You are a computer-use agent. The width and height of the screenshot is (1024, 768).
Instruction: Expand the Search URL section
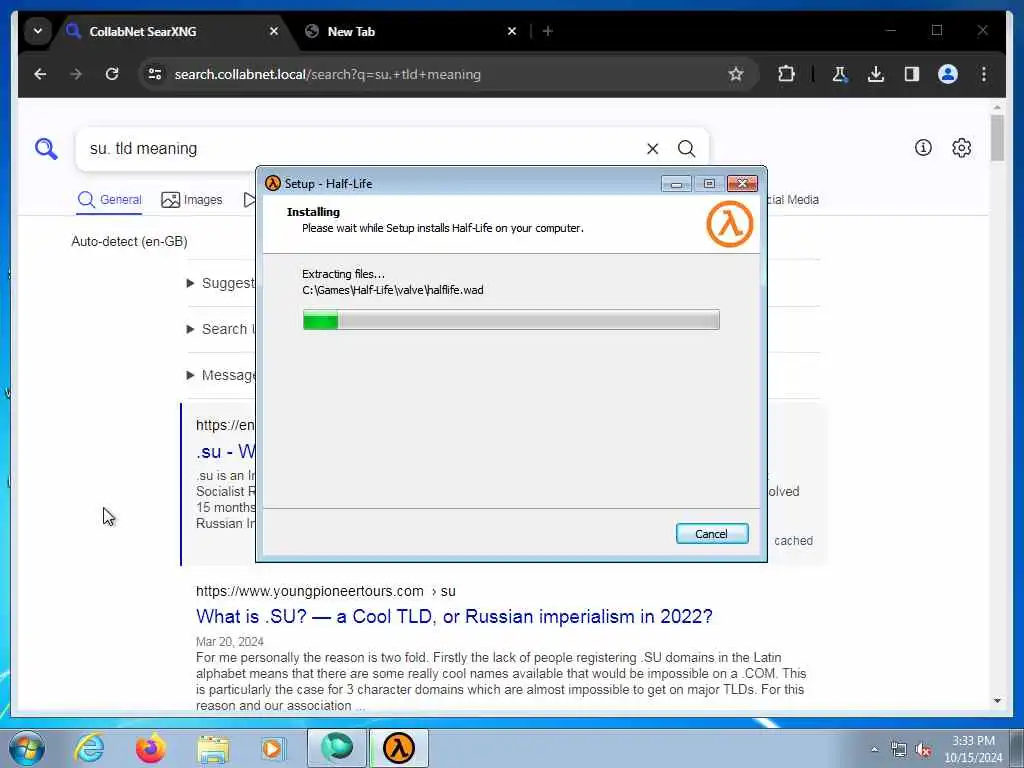[x=221, y=329]
